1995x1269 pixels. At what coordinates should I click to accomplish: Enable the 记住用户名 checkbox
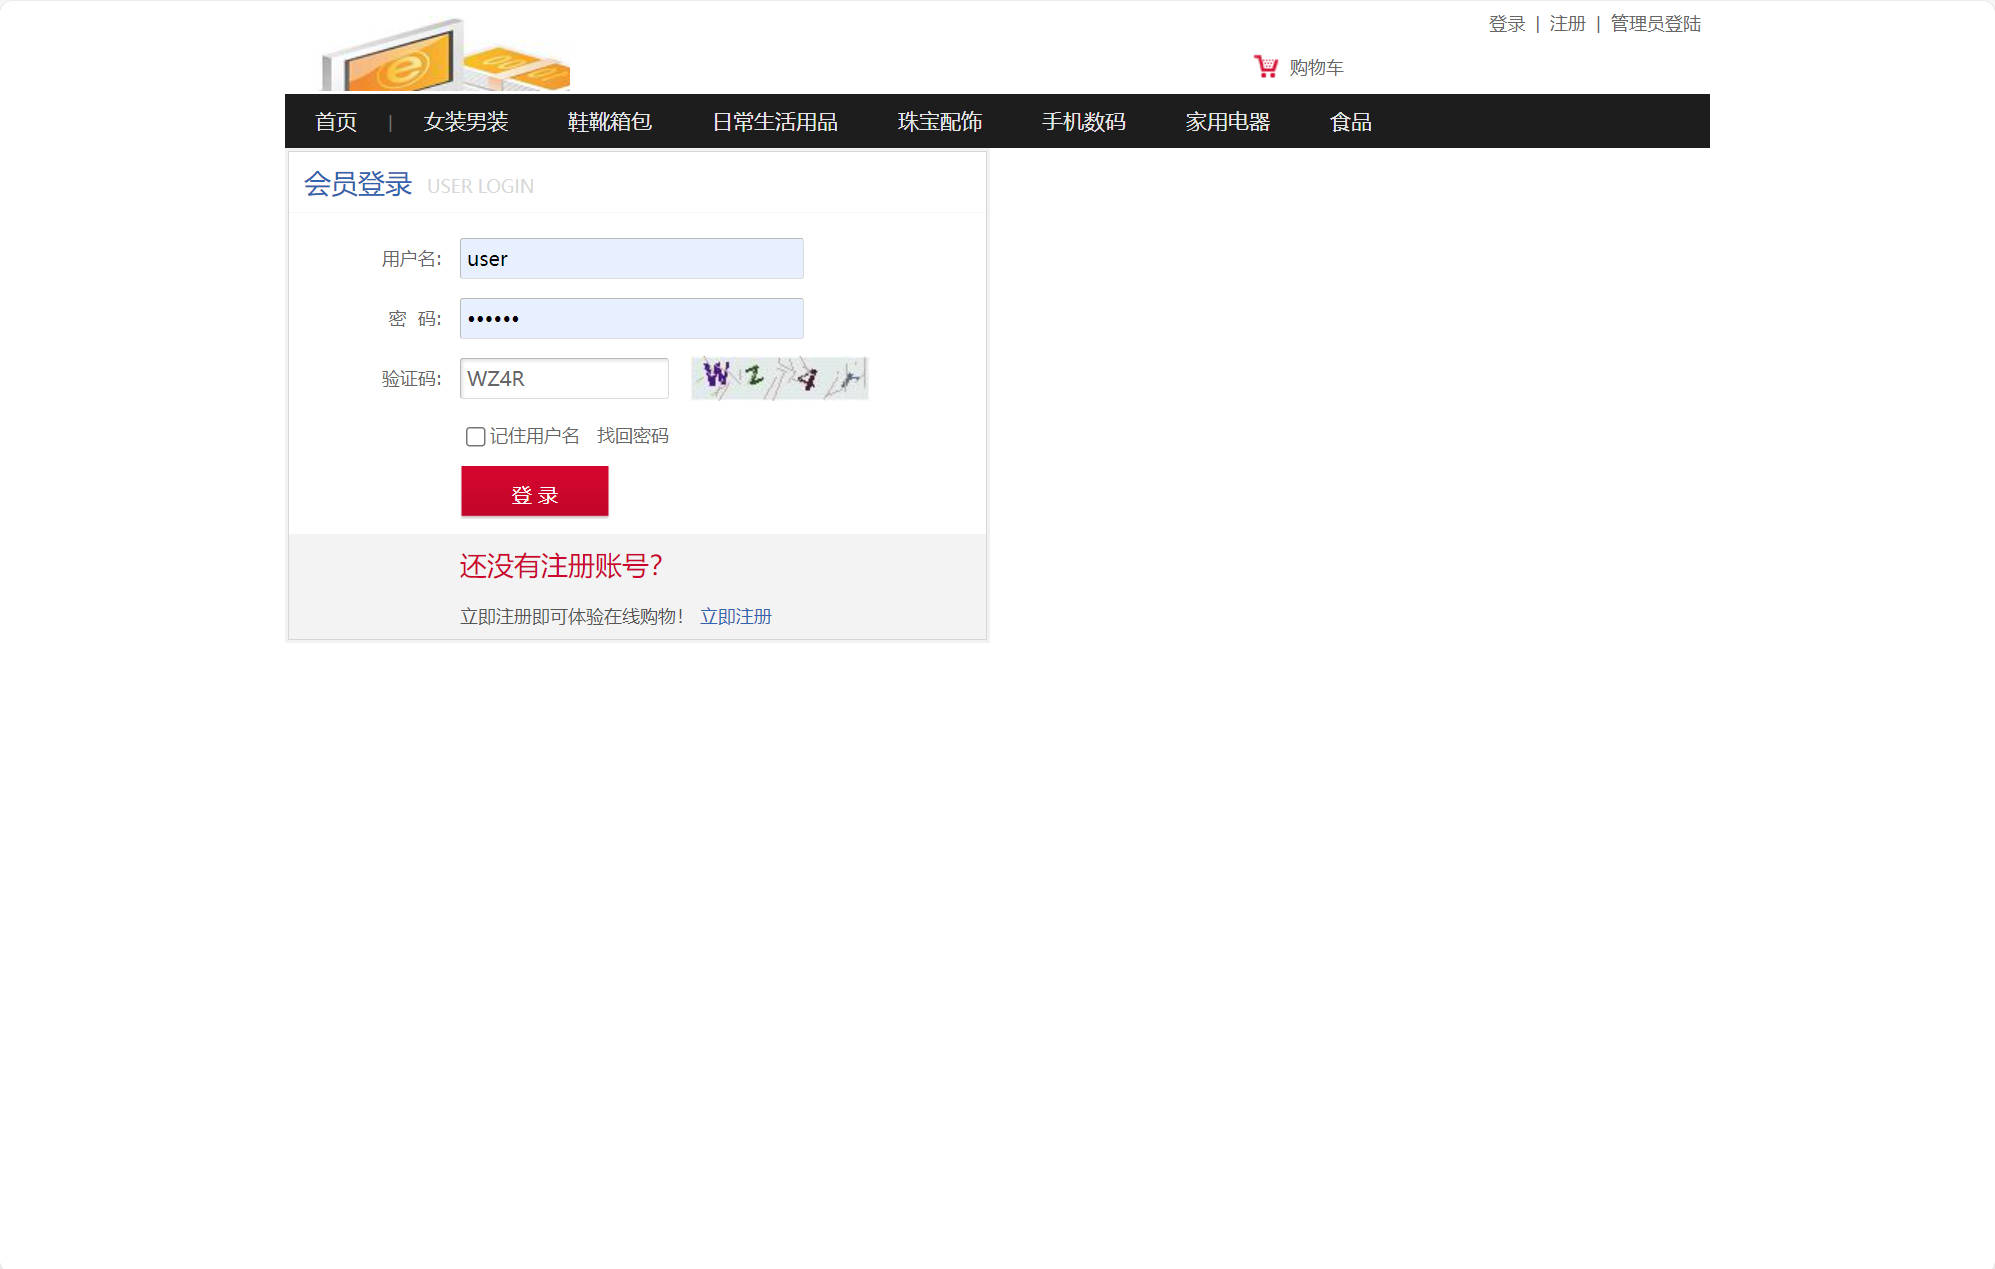[475, 436]
